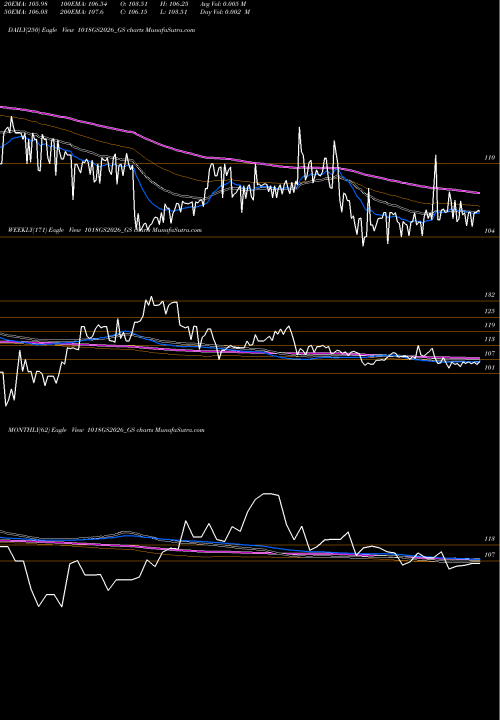The width and height of the screenshot is (500, 720).
Task: Click the 110 price label on daily chart
Action: point(490,158)
